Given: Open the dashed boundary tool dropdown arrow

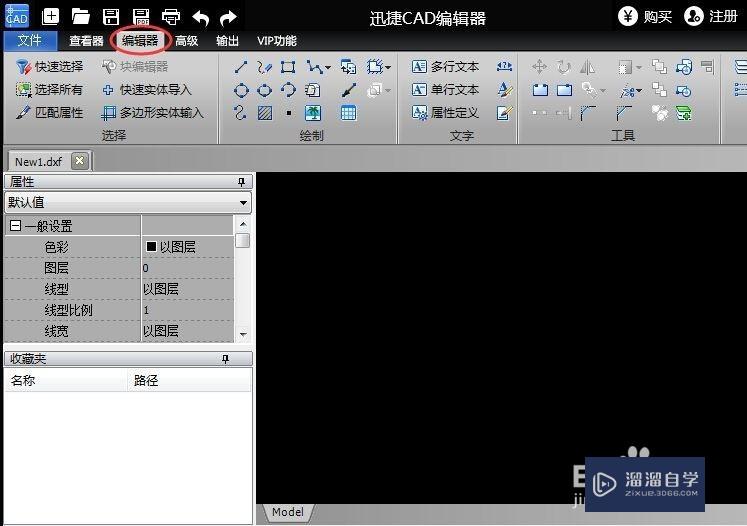Looking at the screenshot, I should [x=388, y=67].
